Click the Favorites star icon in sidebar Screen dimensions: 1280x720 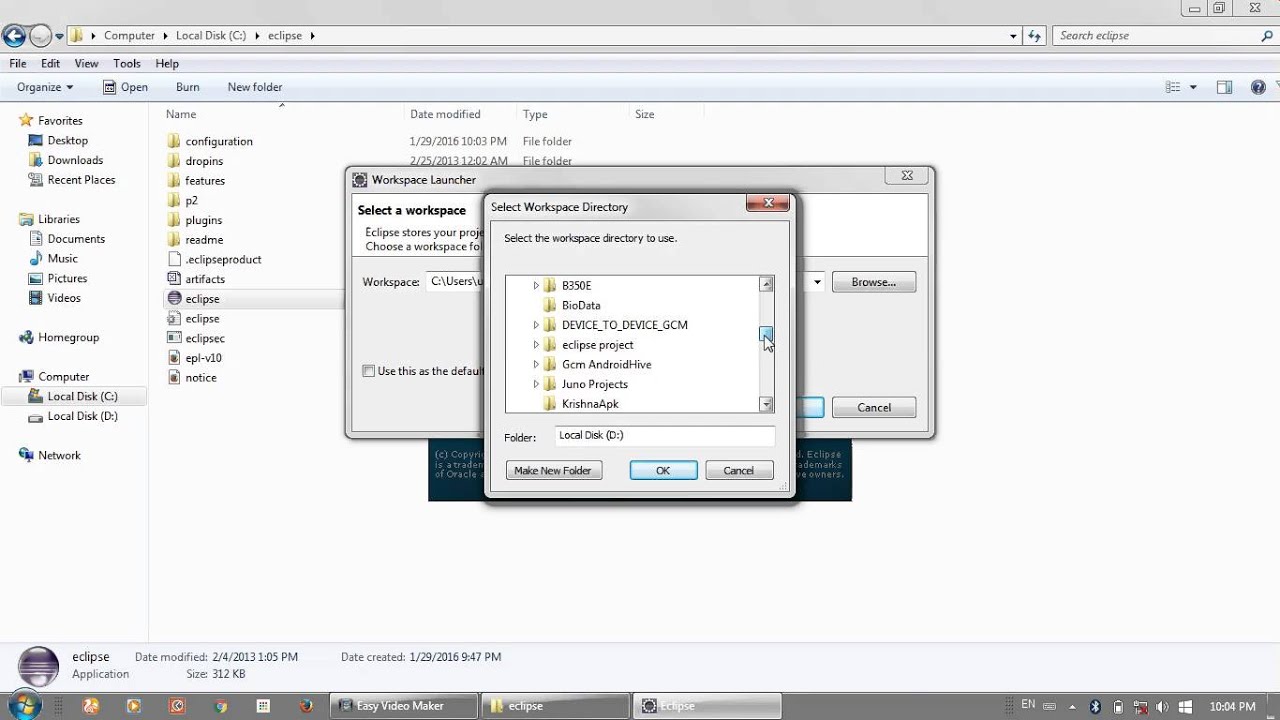click(x=26, y=121)
